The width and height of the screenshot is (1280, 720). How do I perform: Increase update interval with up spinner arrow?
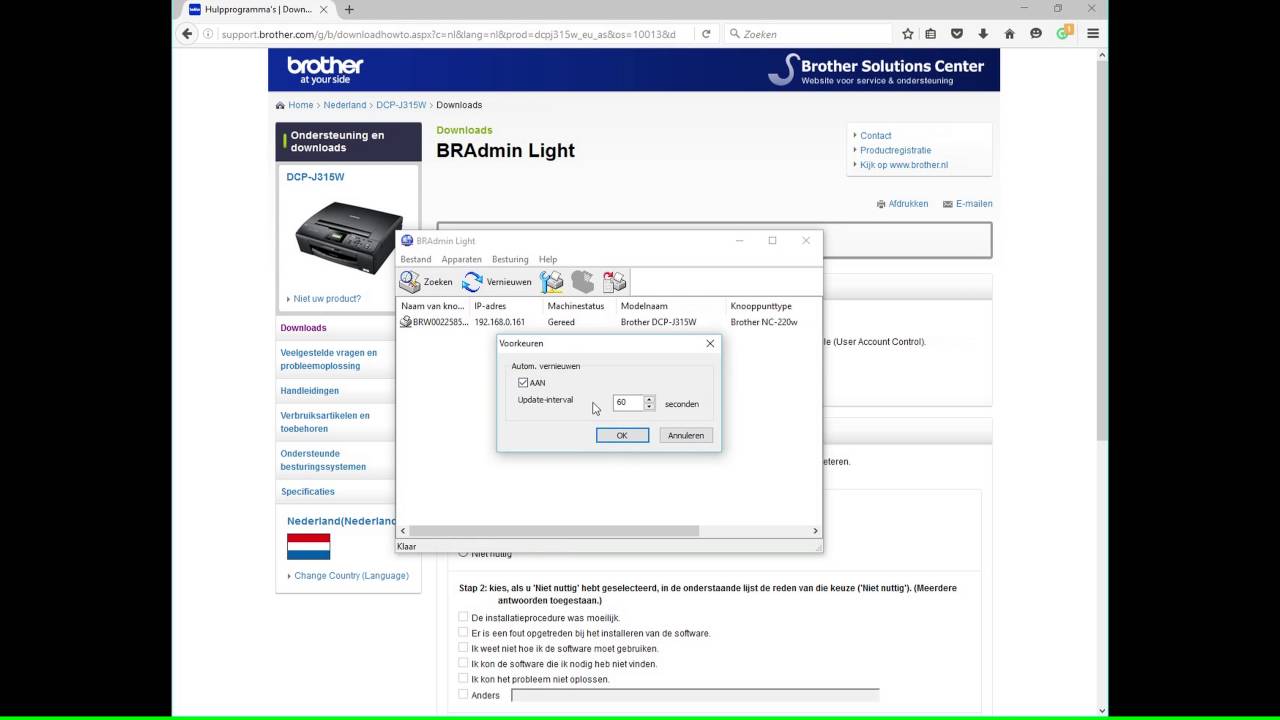649,398
